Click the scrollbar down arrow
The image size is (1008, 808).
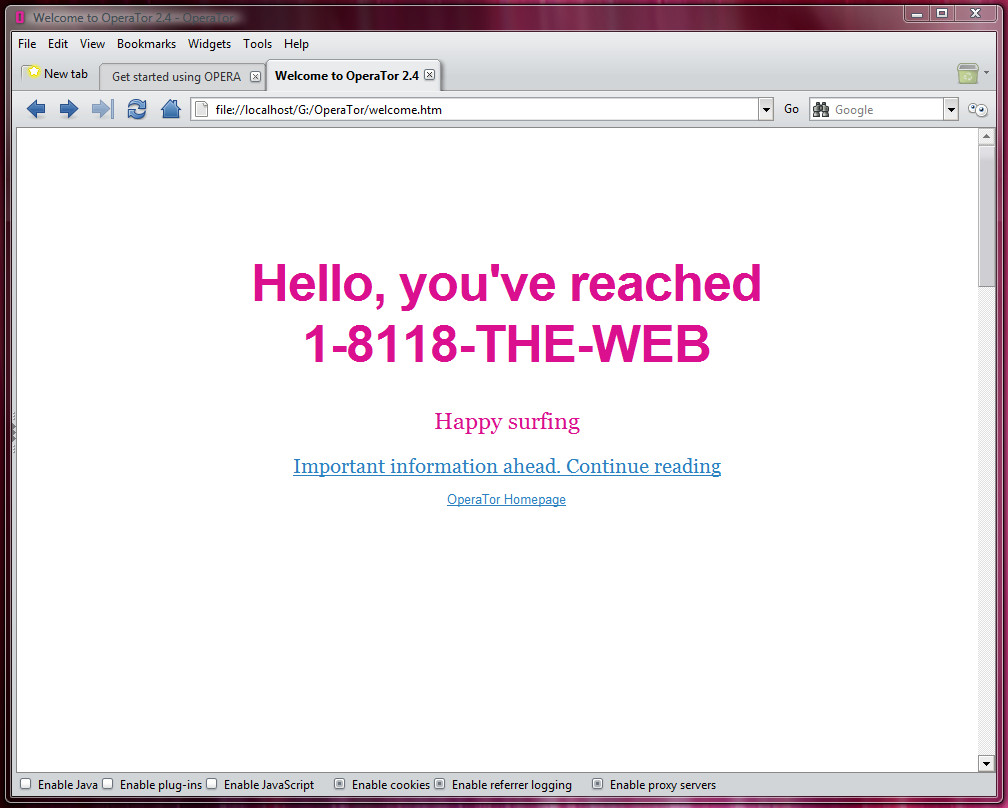[x=986, y=763]
